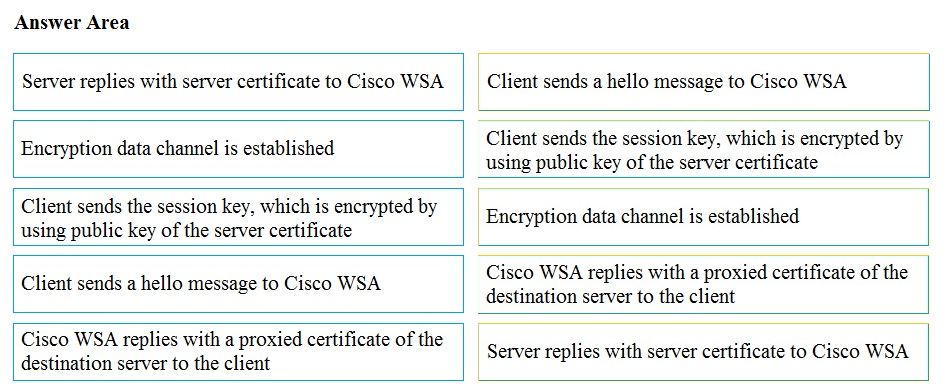Click the 'Answer Area' heading

71,22
